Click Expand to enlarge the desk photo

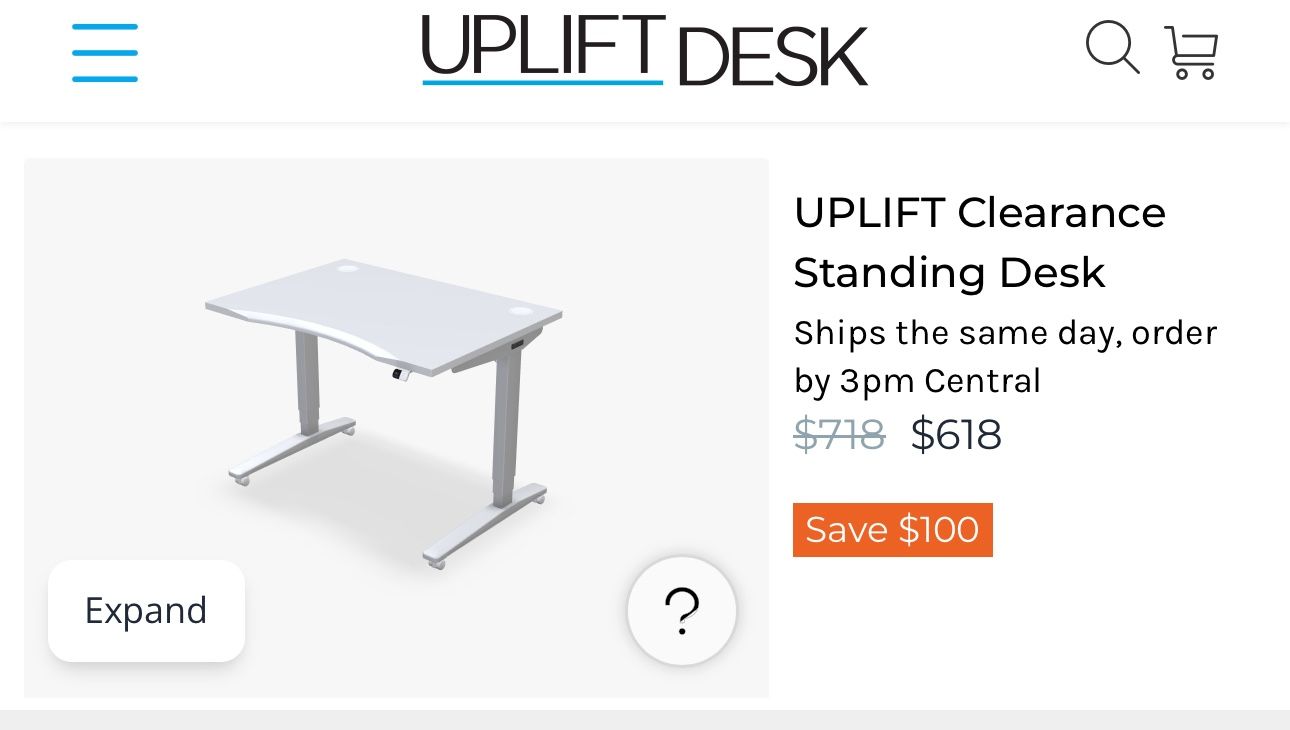coord(146,610)
